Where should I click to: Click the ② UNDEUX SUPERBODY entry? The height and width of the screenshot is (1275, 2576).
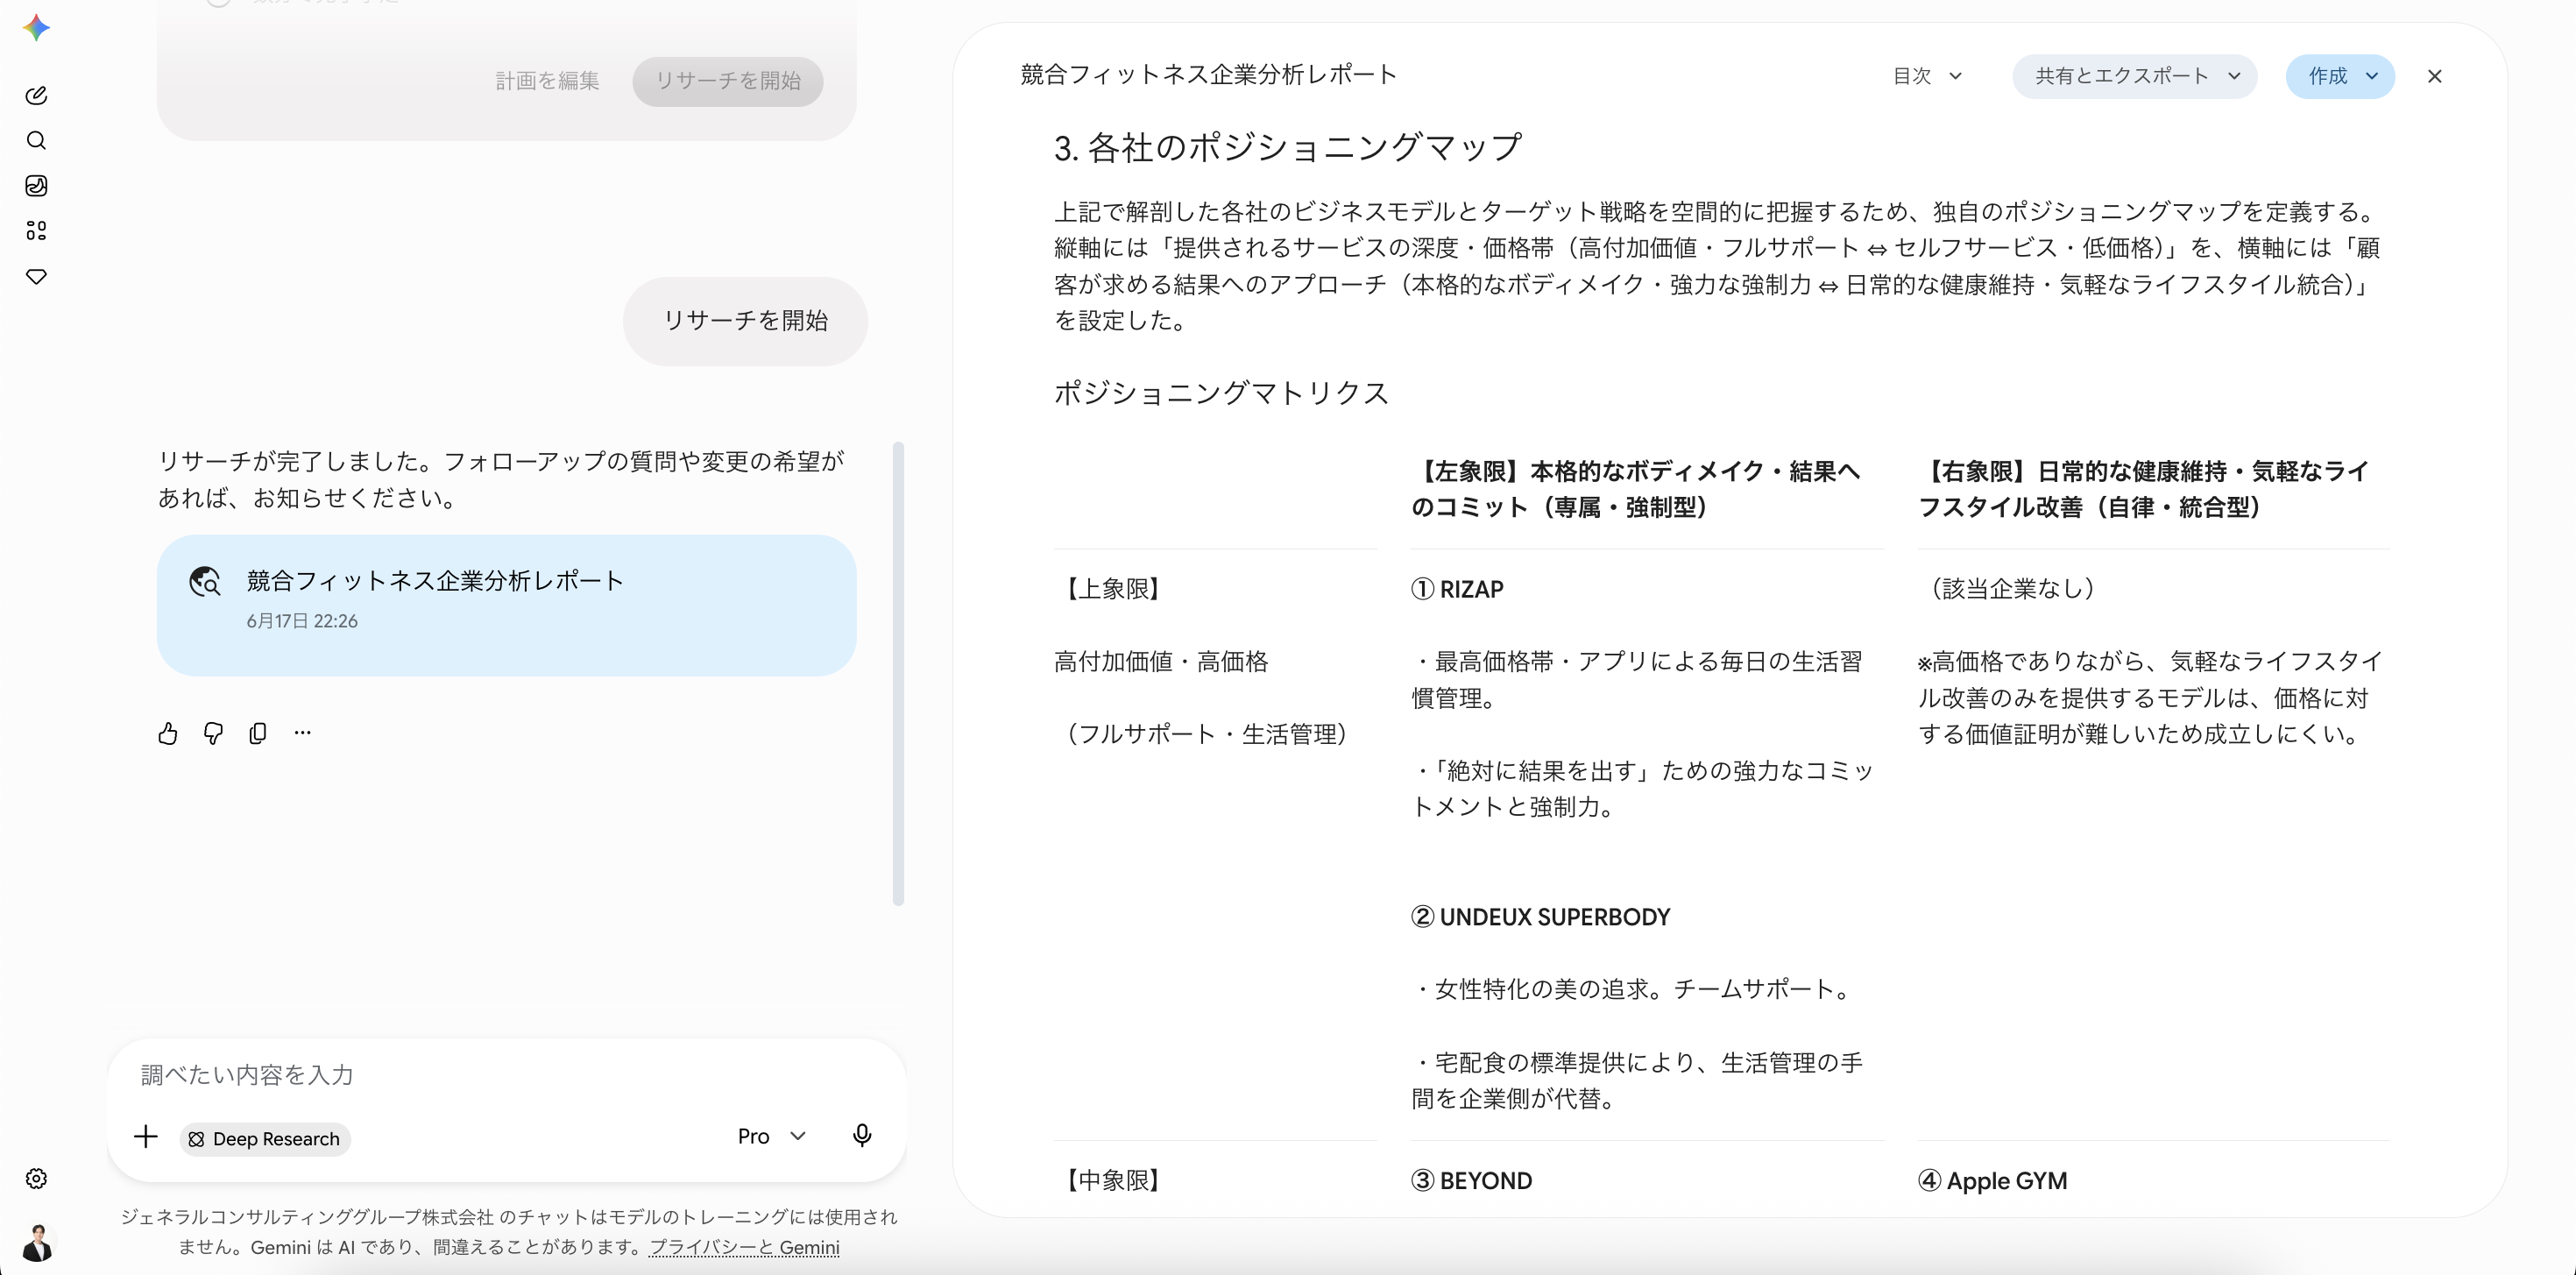tap(1540, 917)
